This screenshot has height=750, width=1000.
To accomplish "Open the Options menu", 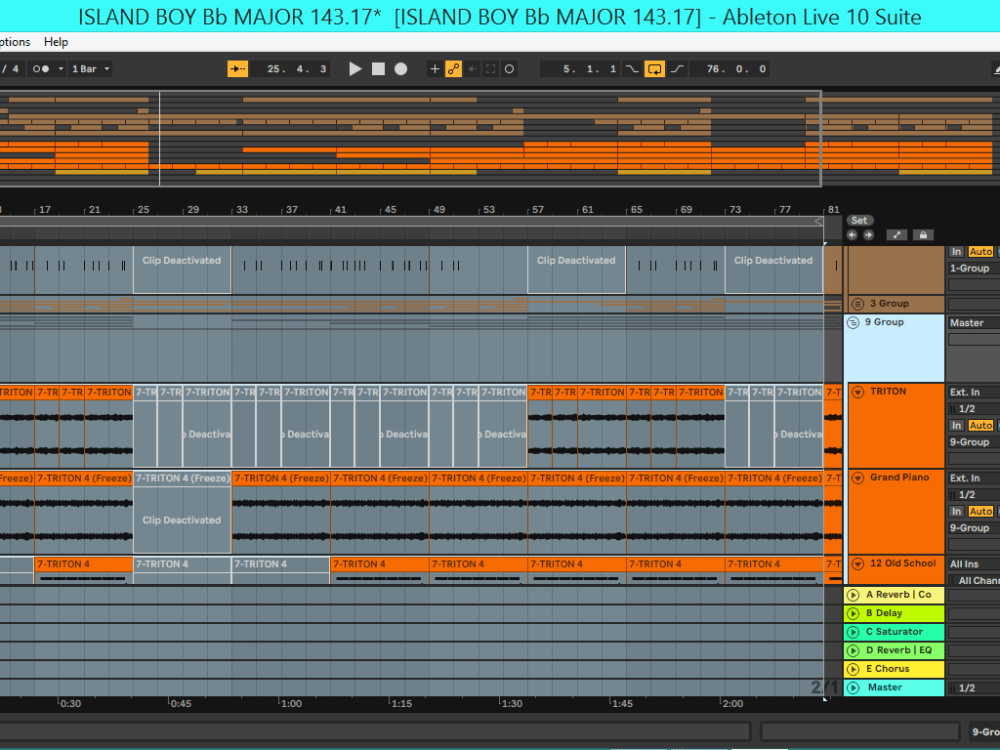I will (x=14, y=42).
